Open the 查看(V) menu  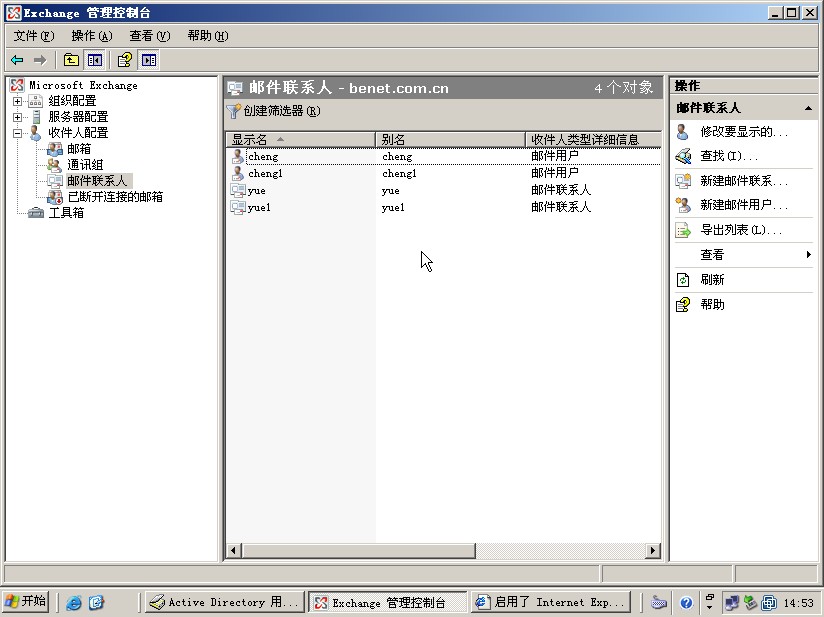(x=150, y=36)
